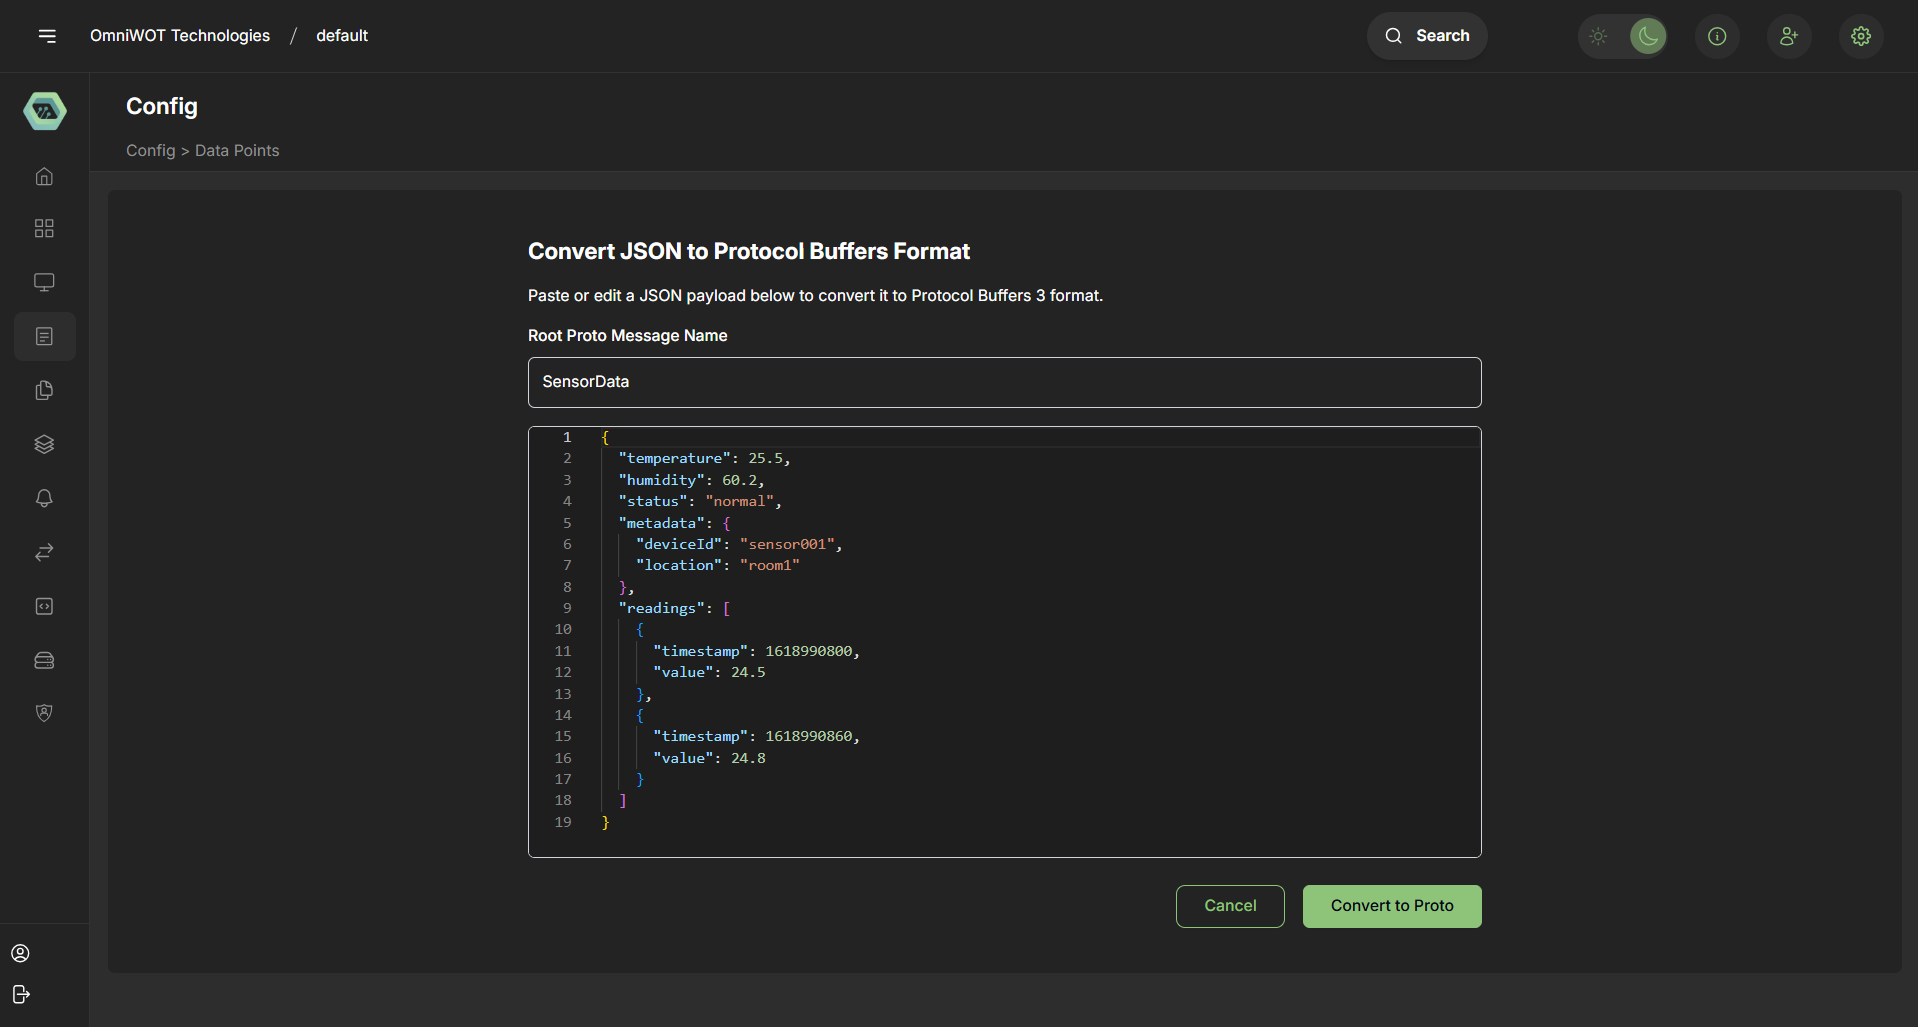This screenshot has height=1027, width=1918.
Task: Enable dark mode via the moon toggle
Action: coord(1648,36)
